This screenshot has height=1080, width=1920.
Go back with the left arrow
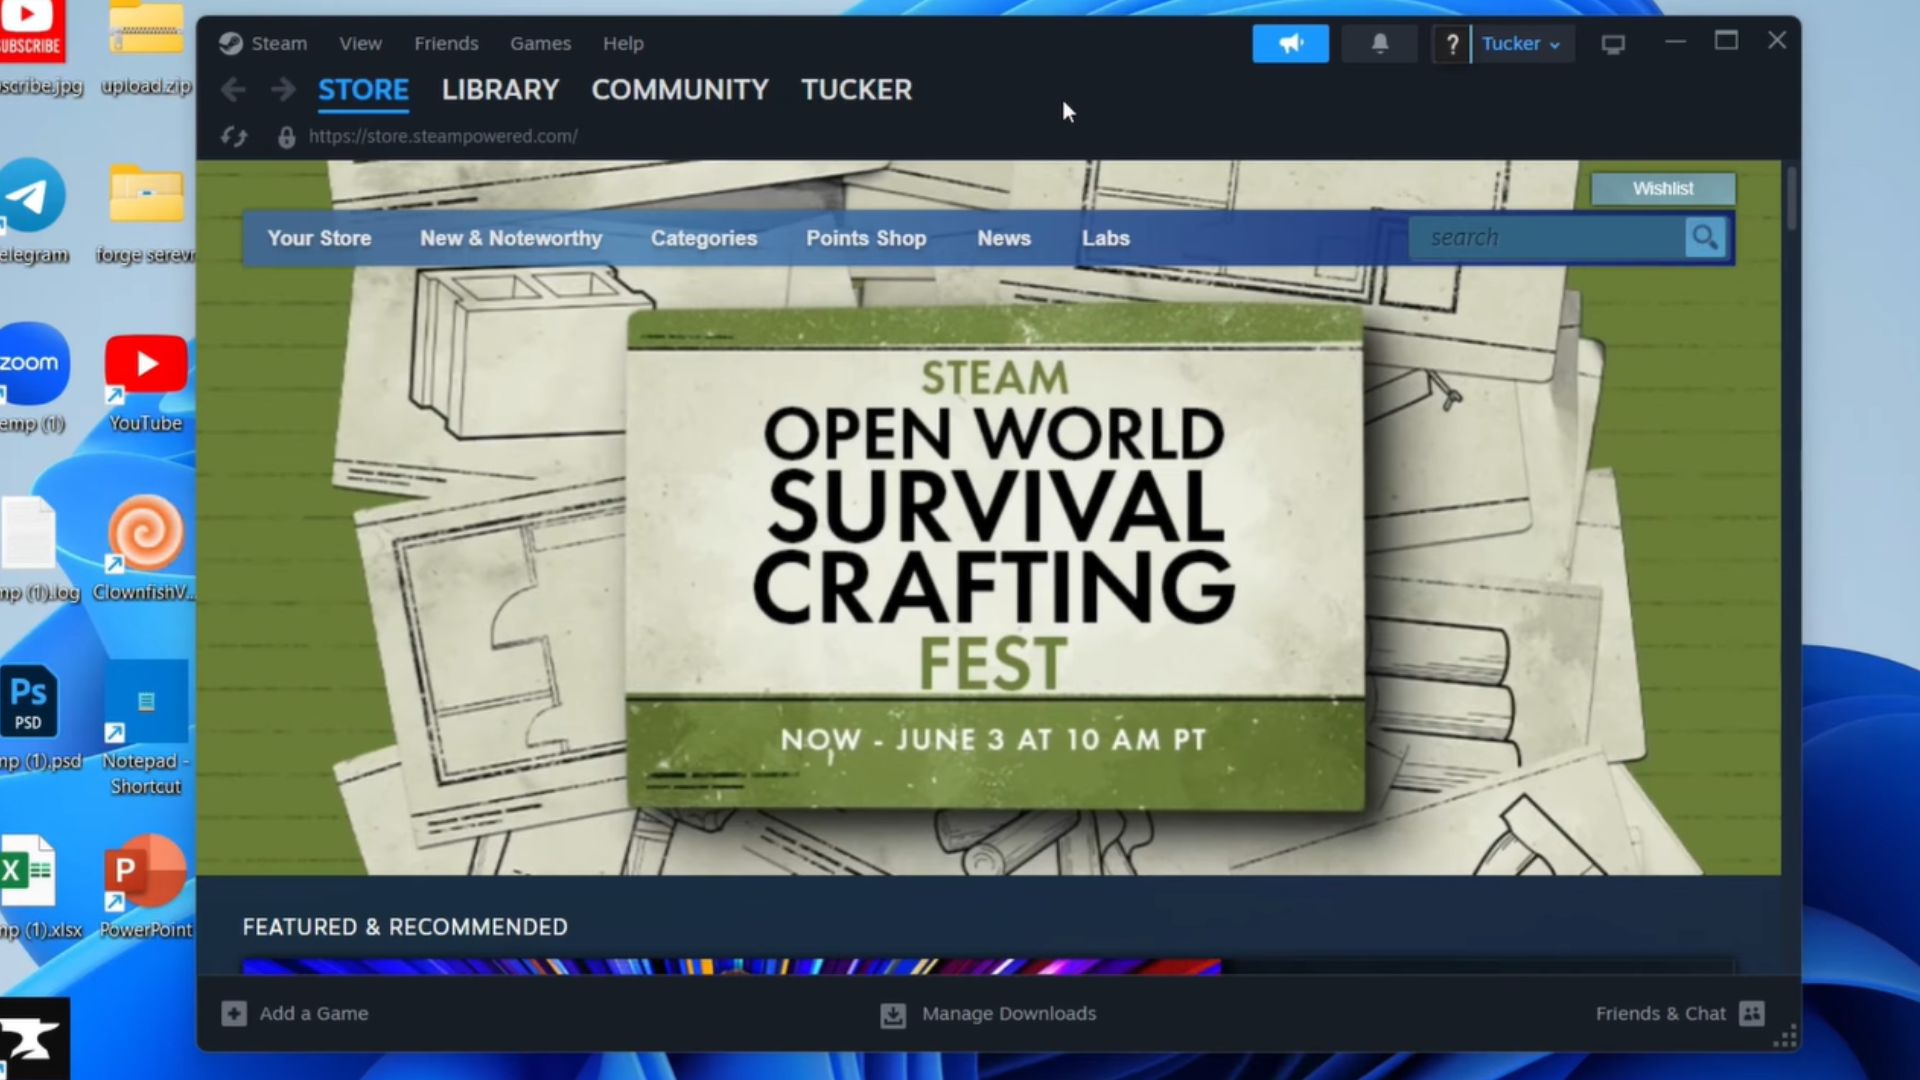(x=233, y=90)
